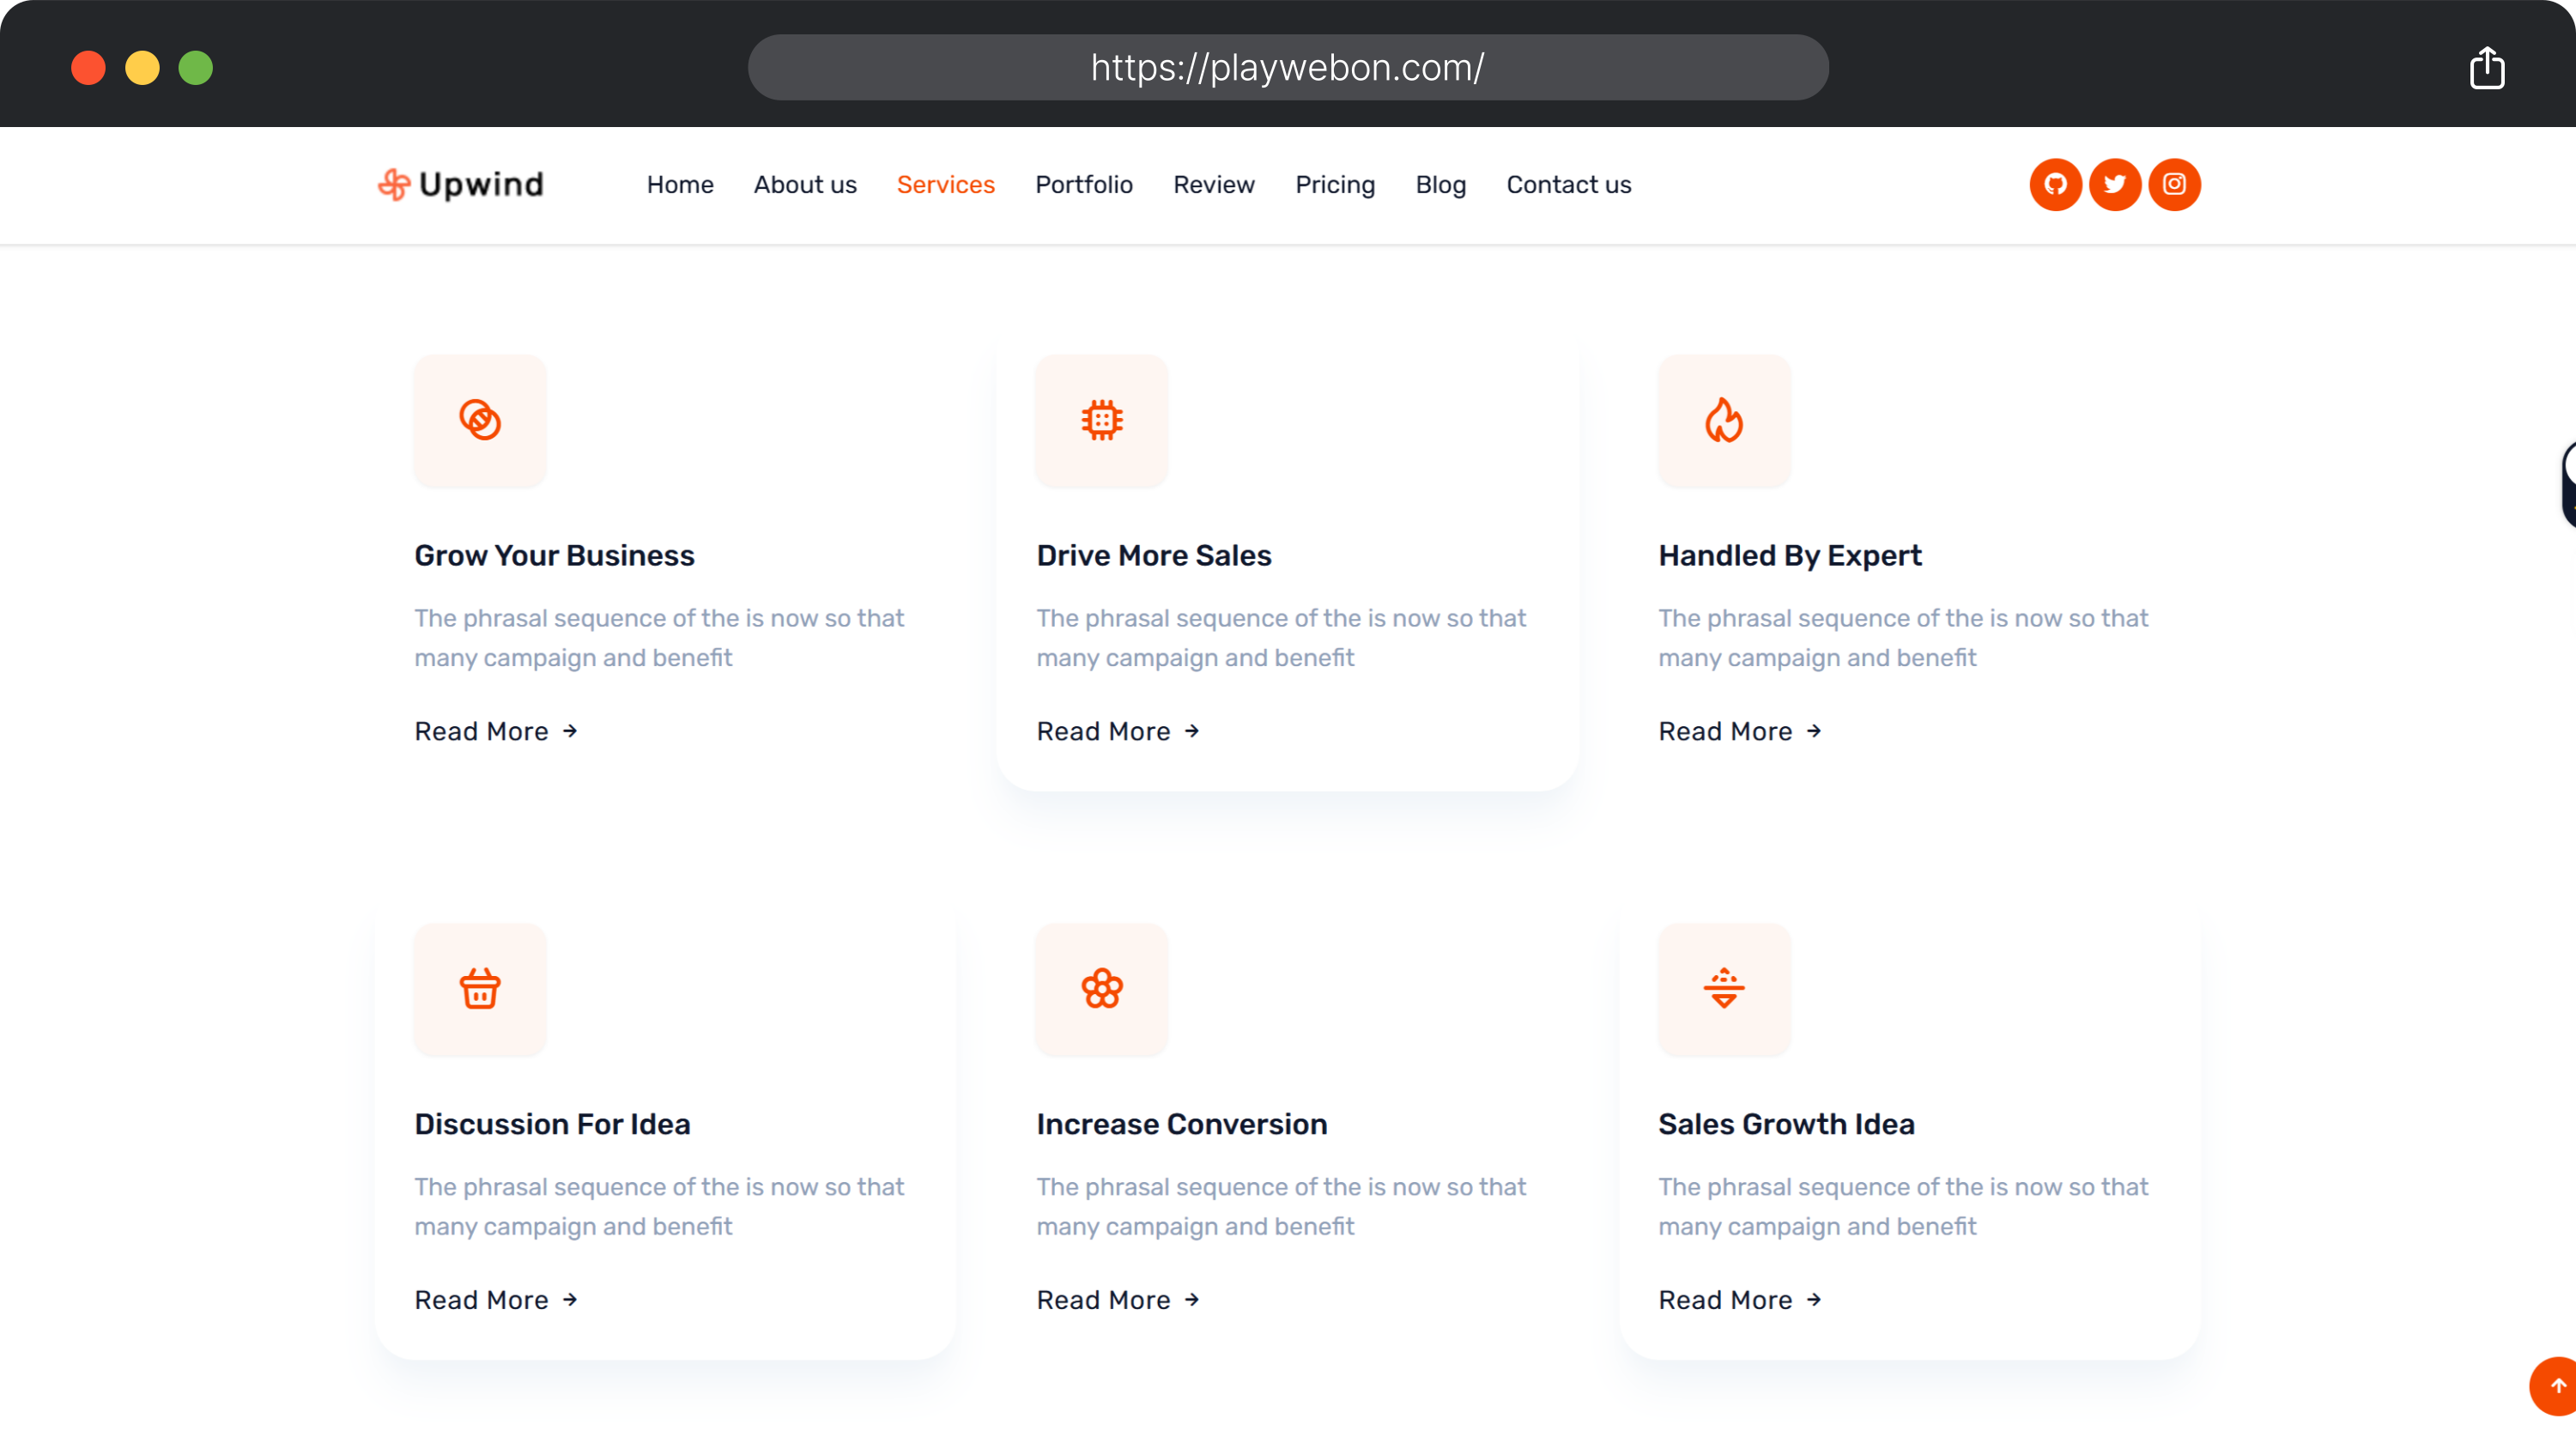The image size is (2576, 1449).
Task: Click the GitHub social icon
Action: pyautogui.click(x=2055, y=184)
